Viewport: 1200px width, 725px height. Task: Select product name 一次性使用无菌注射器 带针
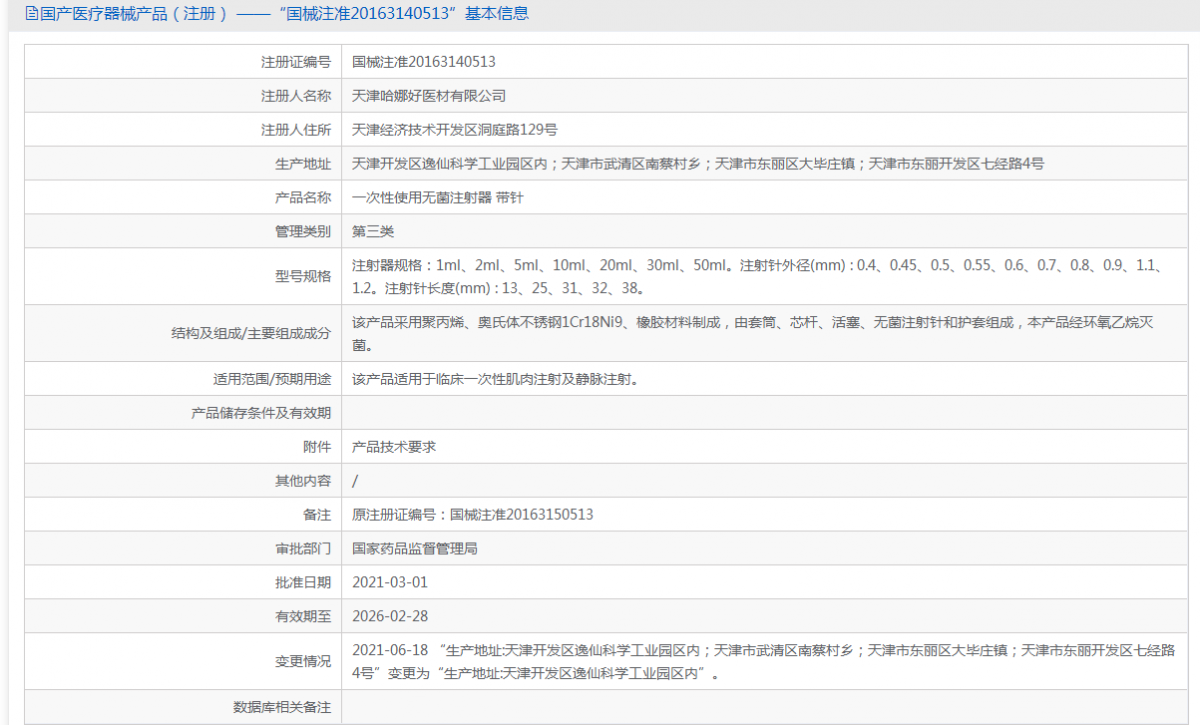pyautogui.click(x=438, y=198)
